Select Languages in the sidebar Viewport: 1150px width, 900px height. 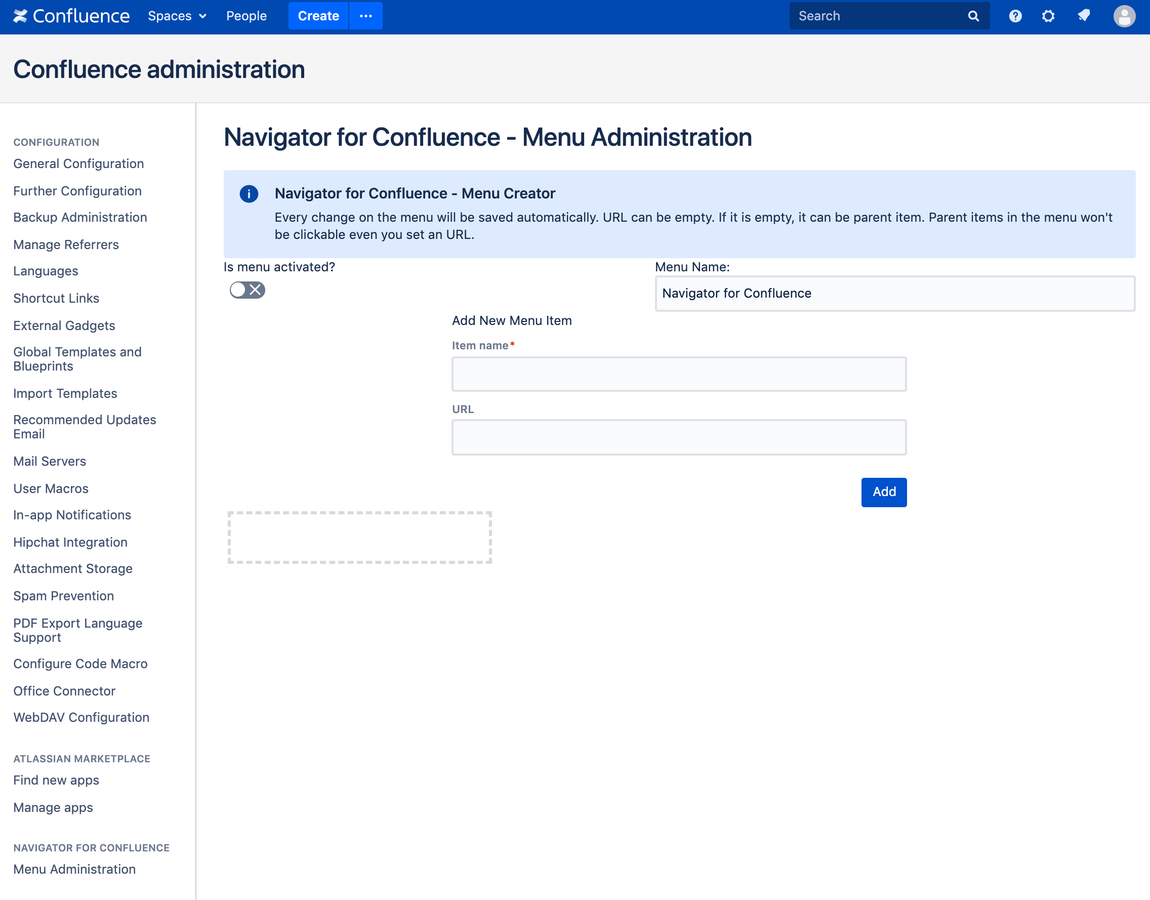[45, 271]
